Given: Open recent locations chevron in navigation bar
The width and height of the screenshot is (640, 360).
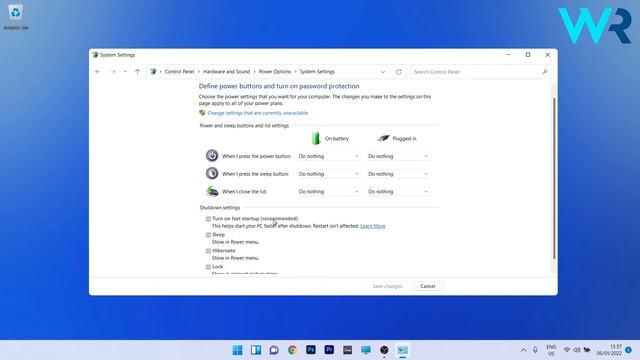Looking at the screenshot, I should coord(125,72).
